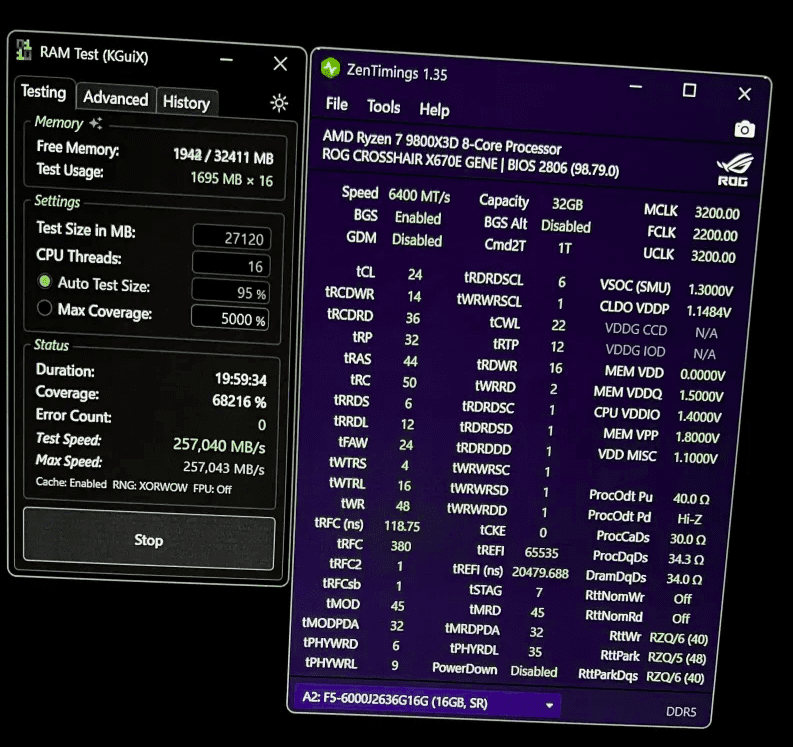Click the ProcOdt Pu value 40.0 Ω
Viewport: 793px width, 747px height.
pos(690,499)
